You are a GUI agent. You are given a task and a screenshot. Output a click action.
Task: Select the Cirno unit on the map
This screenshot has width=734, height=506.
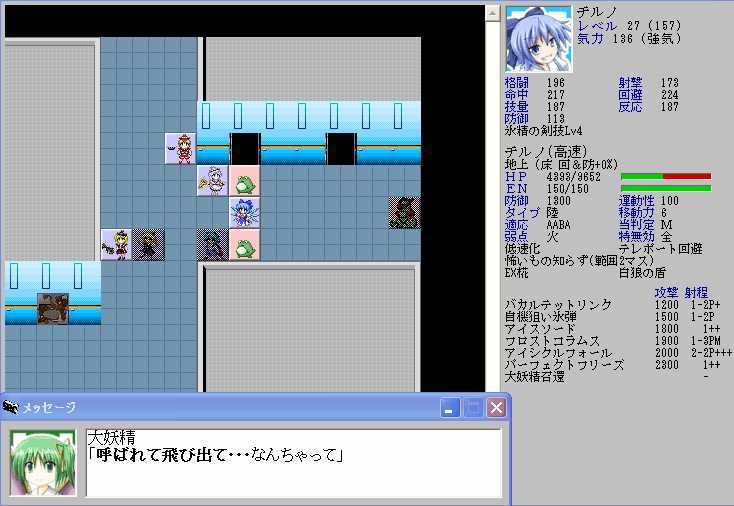244,213
